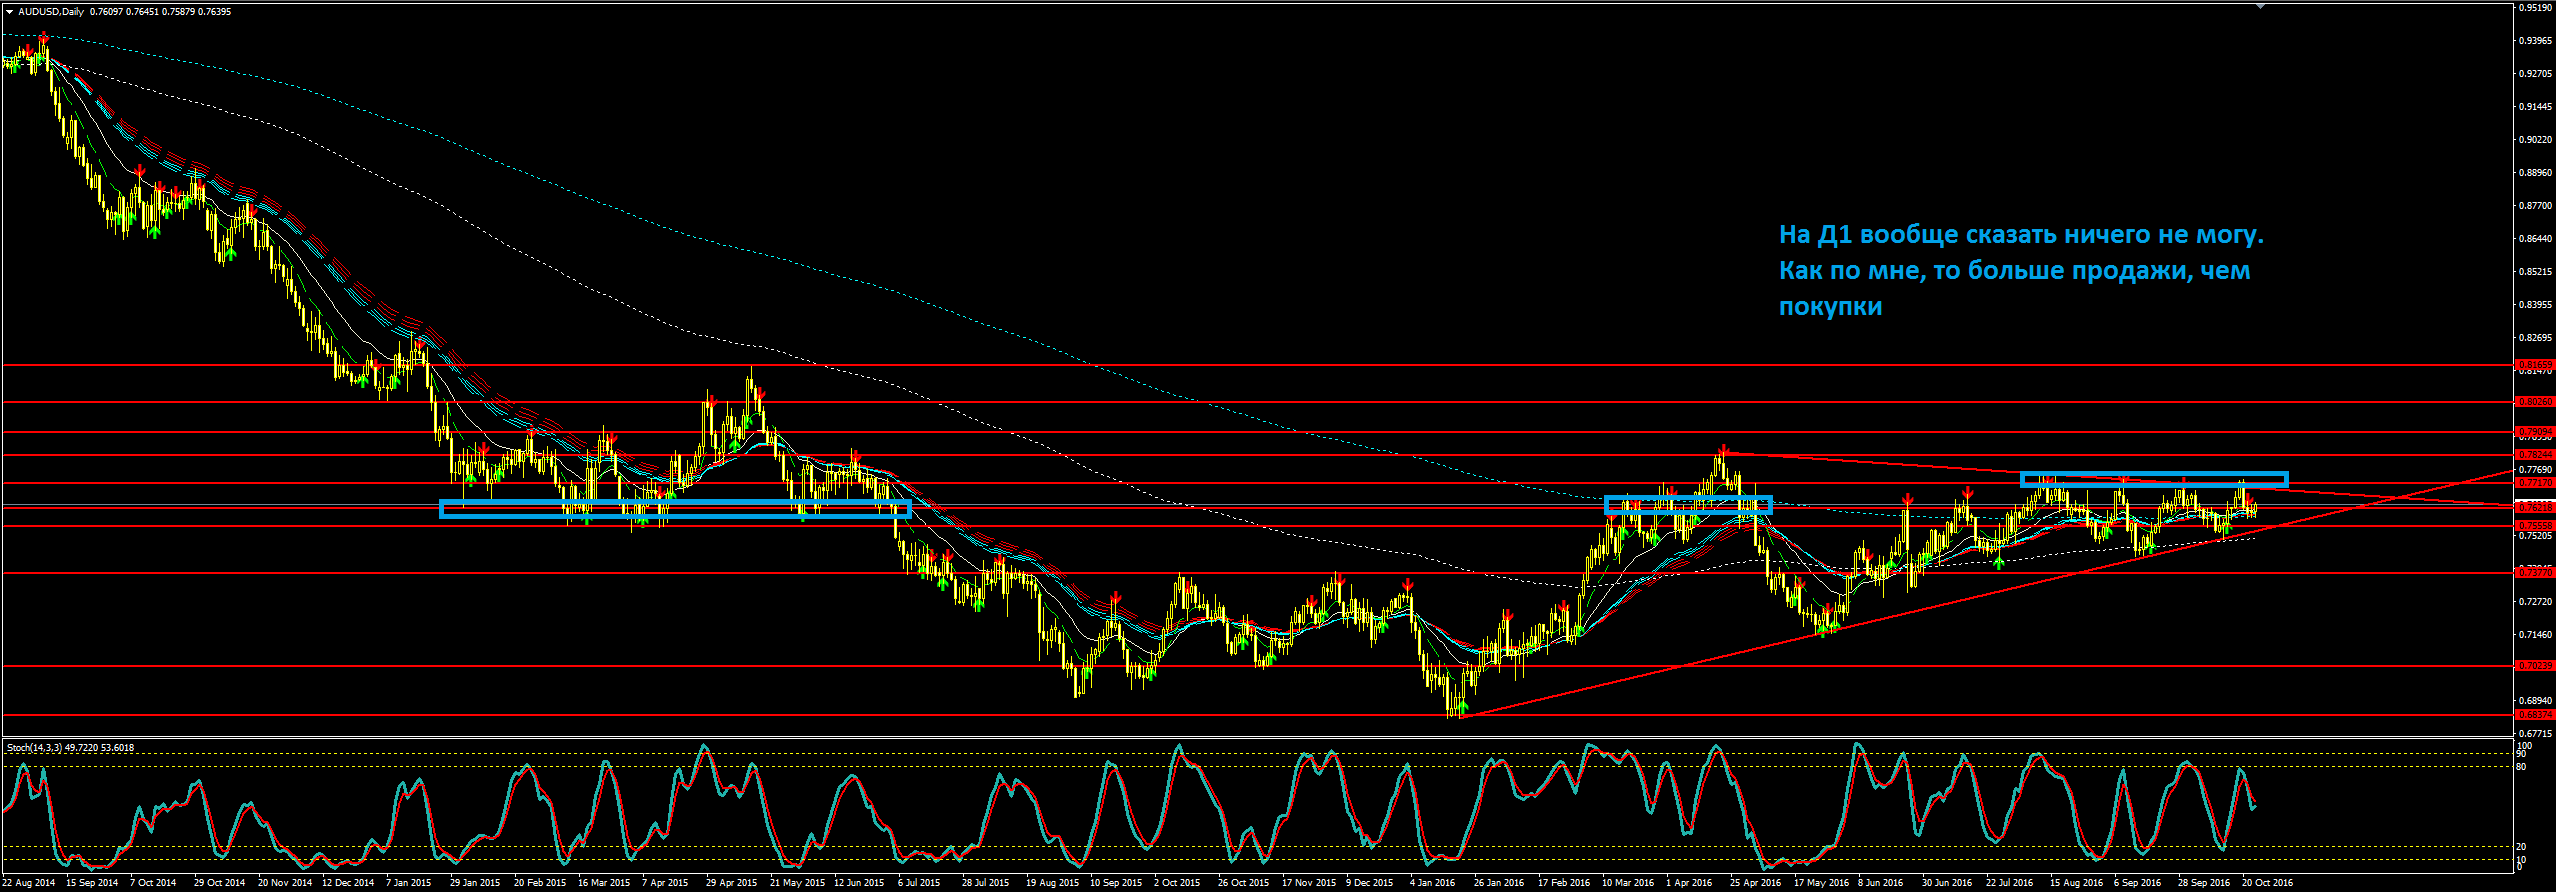Viewport: 2556px width, 892px height.
Task: Click the 0.80260 red price level label
Action: click(2535, 402)
